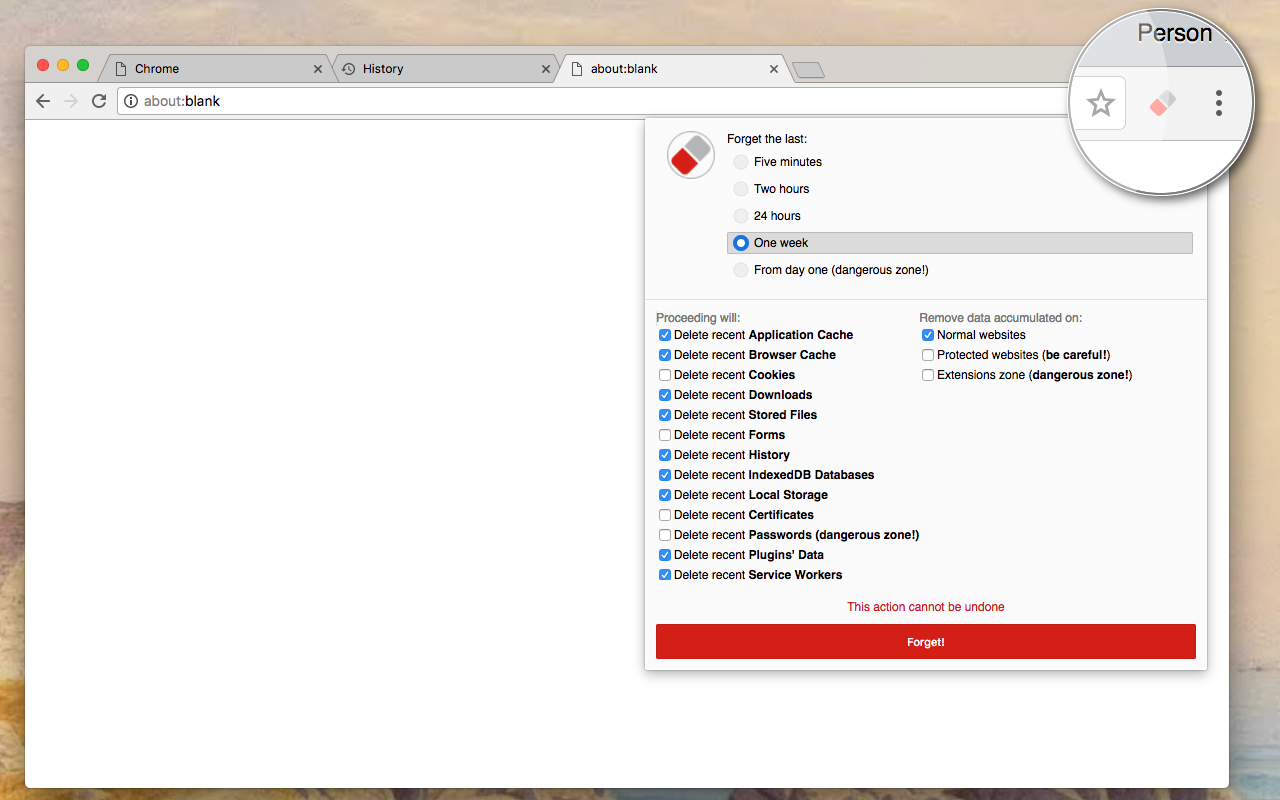
Task: Click inside the address bar
Action: point(400,101)
